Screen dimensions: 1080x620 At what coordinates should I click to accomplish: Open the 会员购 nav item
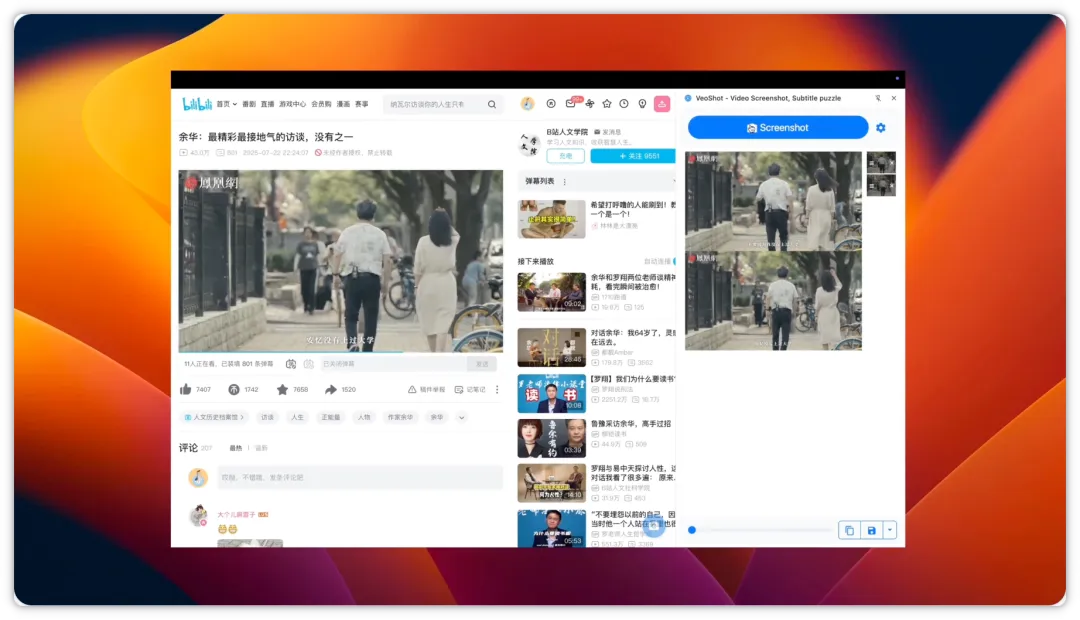click(321, 104)
